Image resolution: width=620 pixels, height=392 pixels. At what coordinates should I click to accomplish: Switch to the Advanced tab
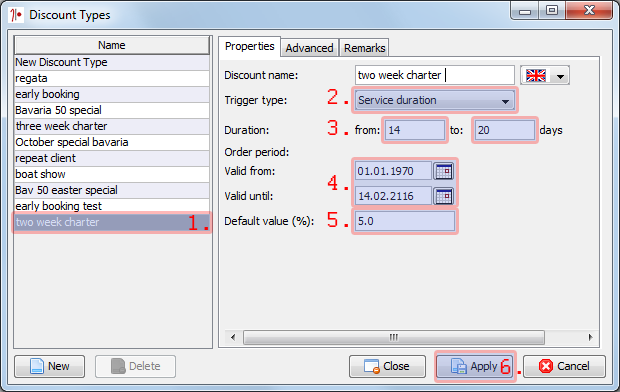pos(310,48)
